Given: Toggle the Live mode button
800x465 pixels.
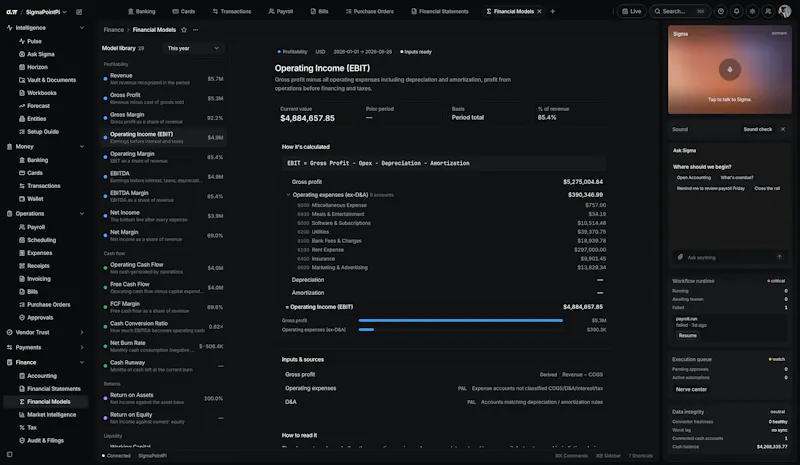Looking at the screenshot, I should [x=632, y=11].
